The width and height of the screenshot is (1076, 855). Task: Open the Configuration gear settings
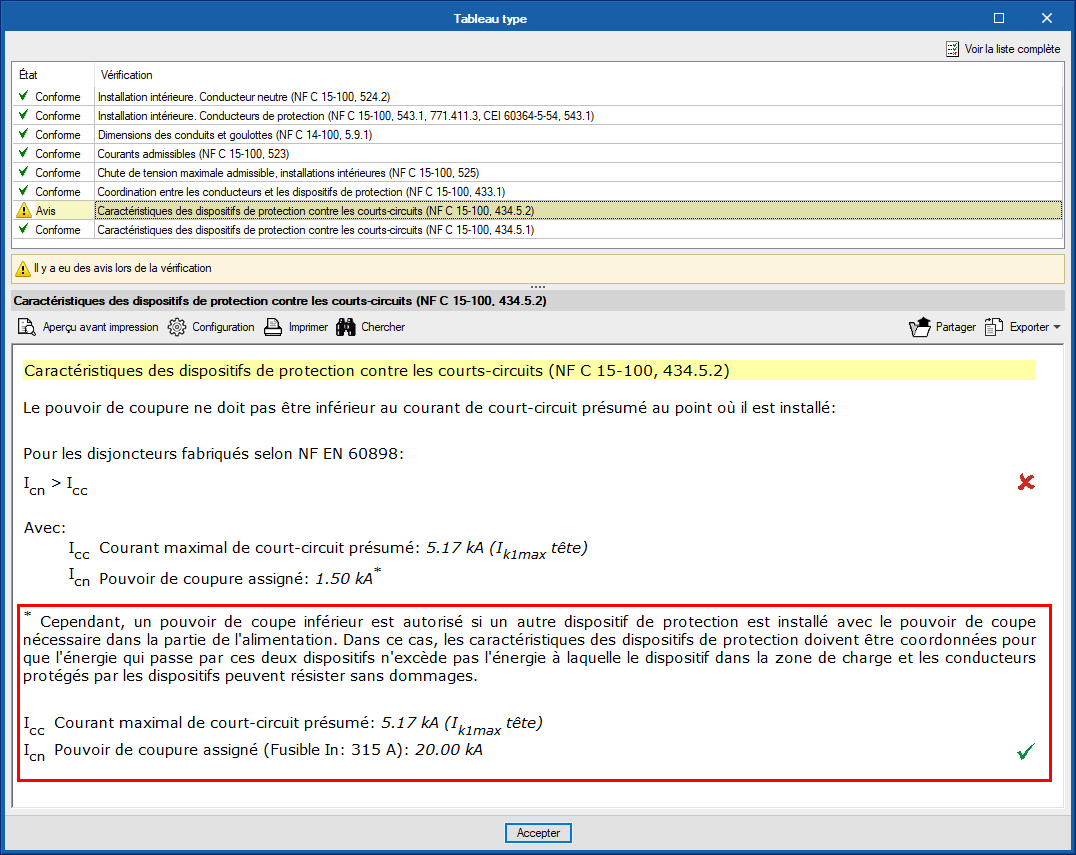pos(177,327)
